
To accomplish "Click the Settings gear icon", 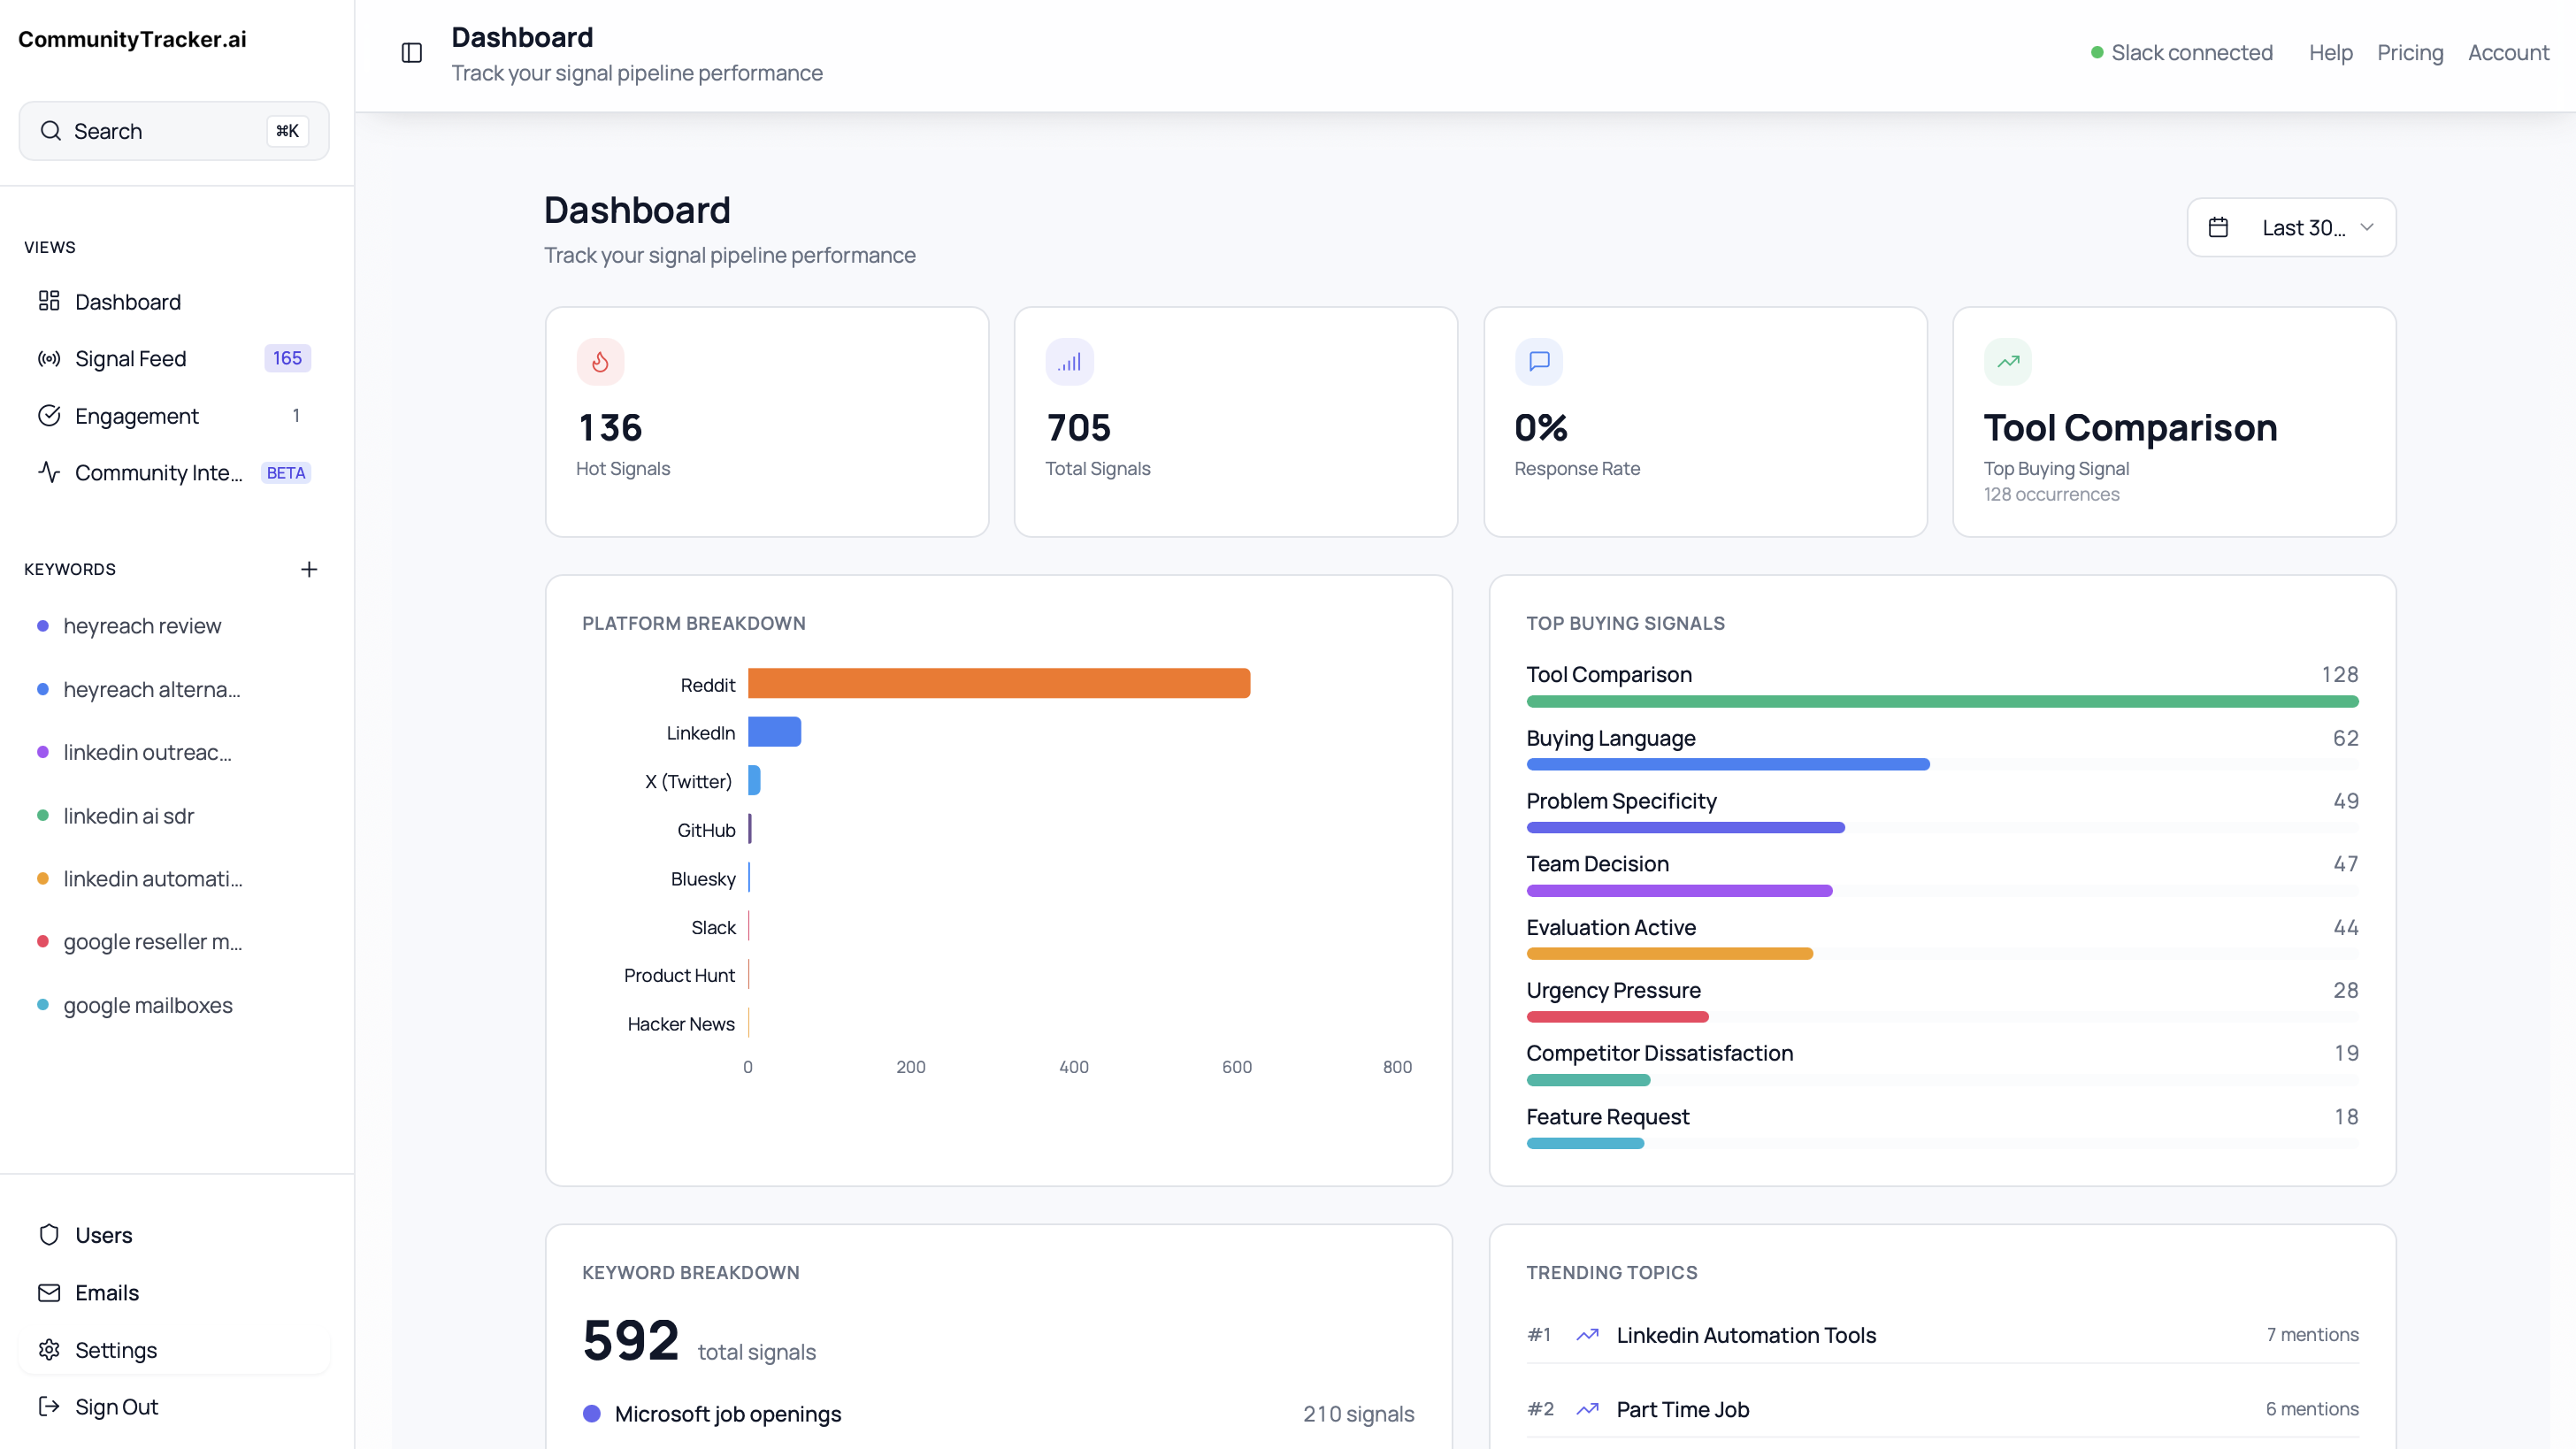I will click(49, 1349).
